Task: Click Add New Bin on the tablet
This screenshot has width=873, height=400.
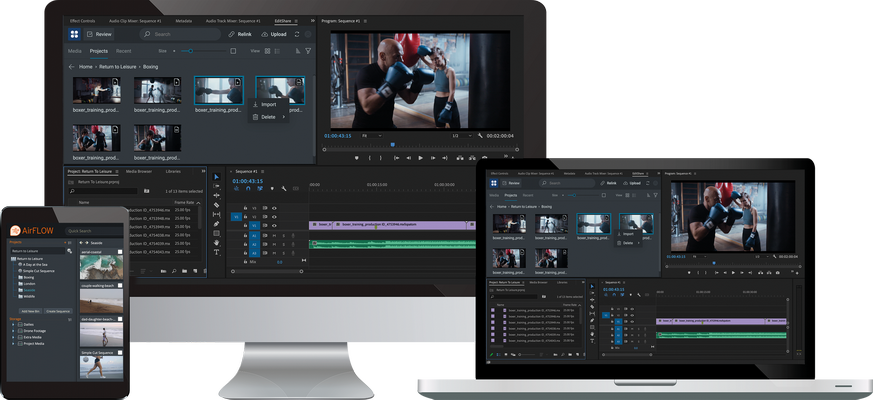Action: coord(31,311)
